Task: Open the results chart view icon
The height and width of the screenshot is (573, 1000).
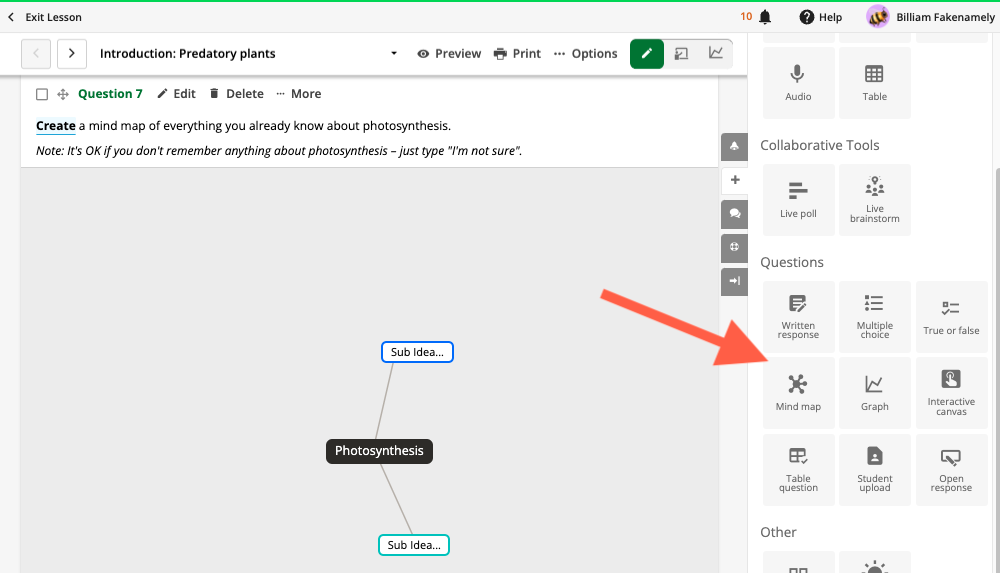Action: pos(716,54)
